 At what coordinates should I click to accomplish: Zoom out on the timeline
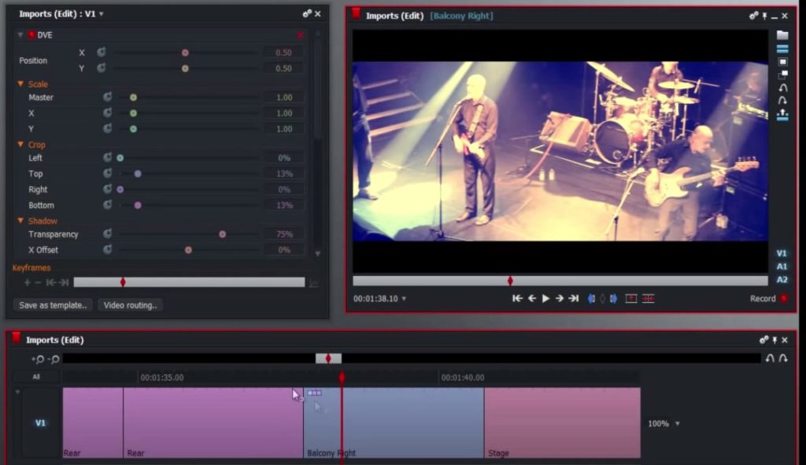(53, 359)
